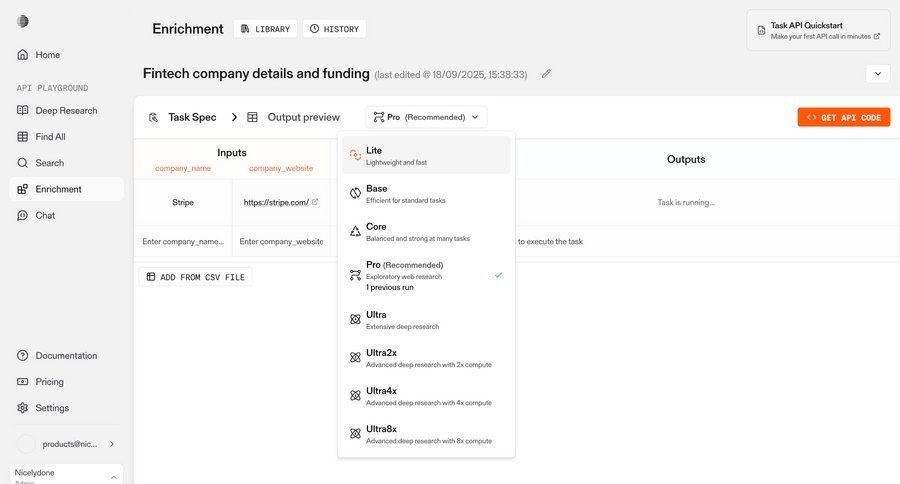Expand the products account switcher chevron
This screenshot has height=484, width=900.
[111, 444]
